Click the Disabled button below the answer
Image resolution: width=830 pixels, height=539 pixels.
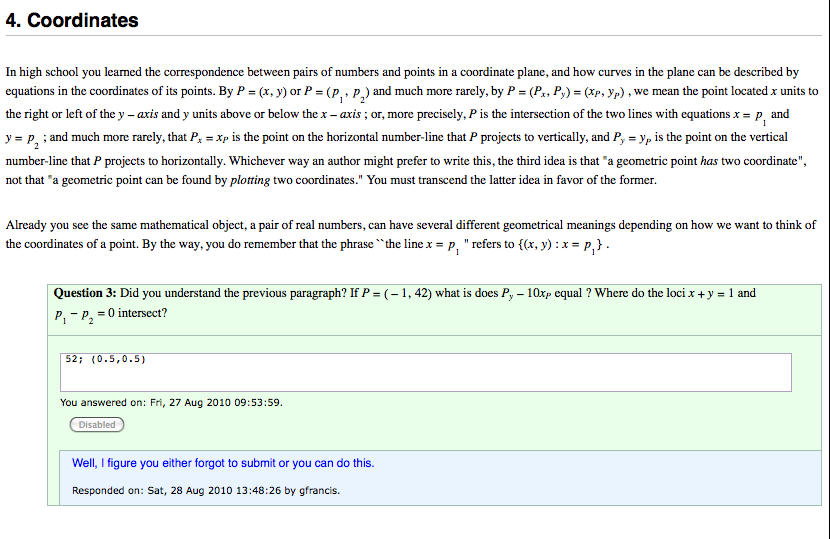pos(97,425)
